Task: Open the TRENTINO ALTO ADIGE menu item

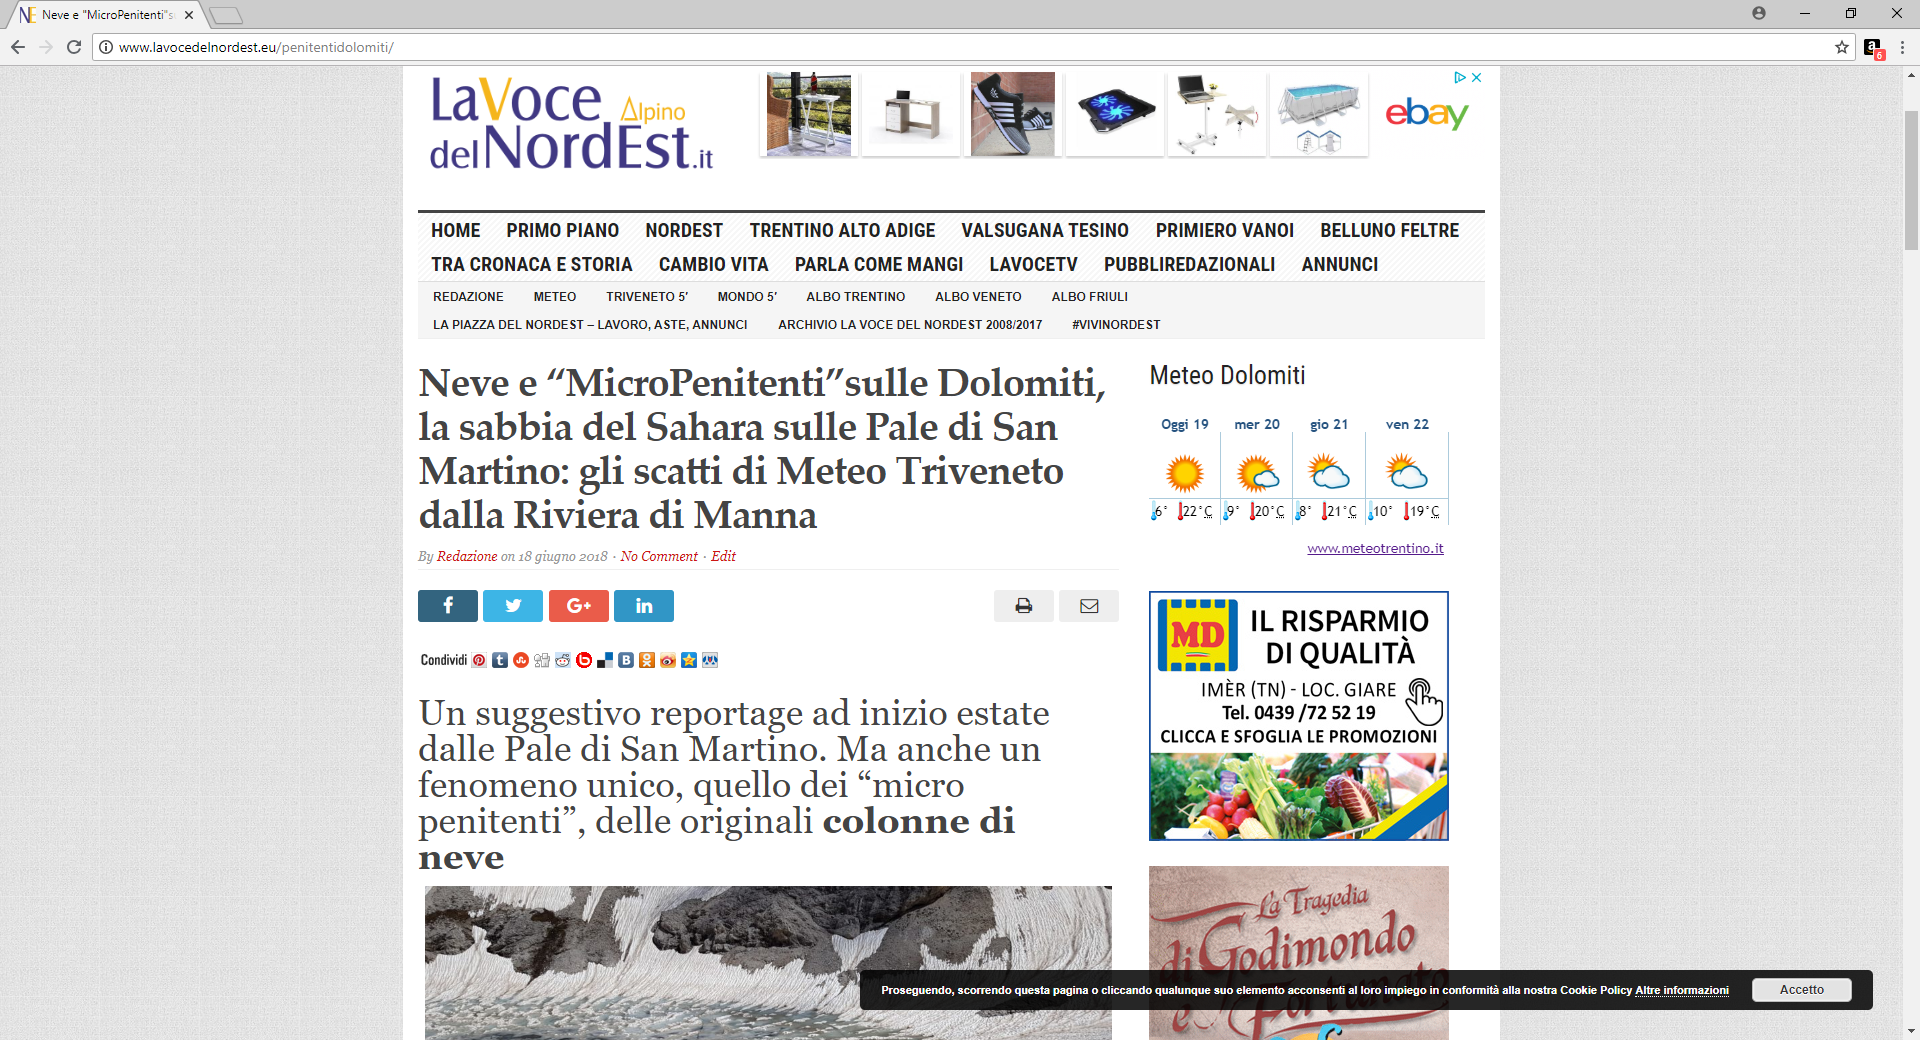Action: click(x=842, y=231)
